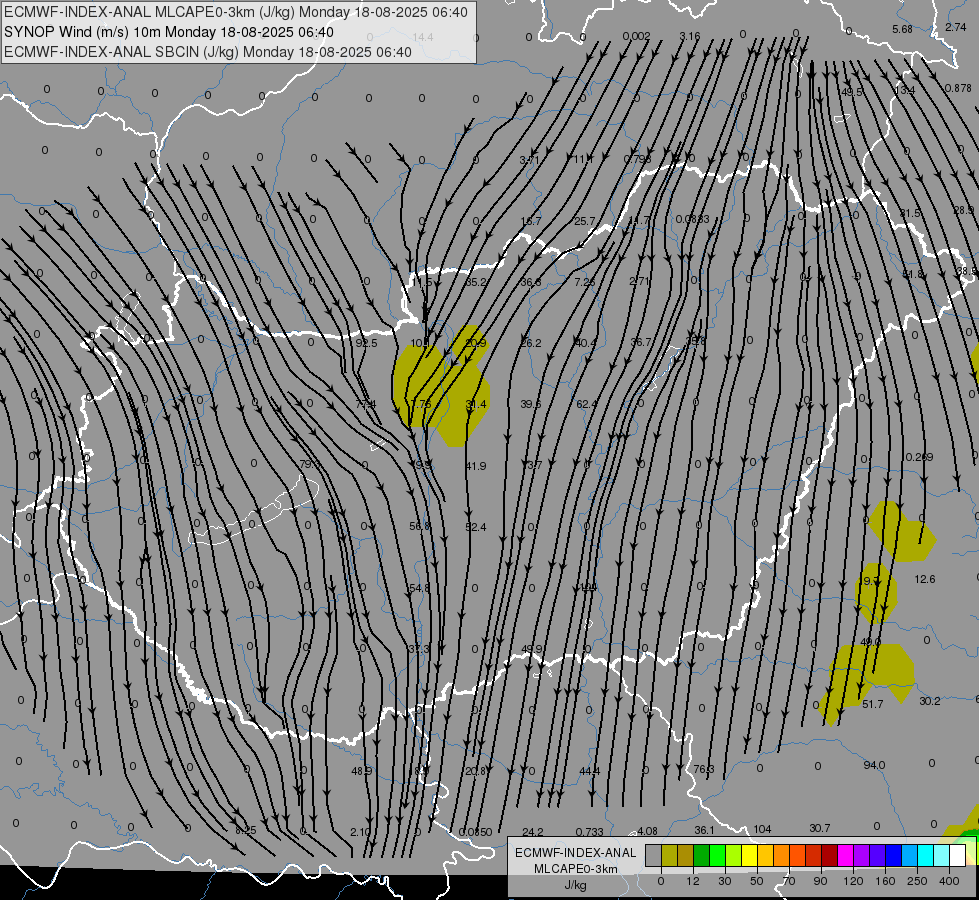
Task: Select the olive swatch right after grey in legend
Action: (x=669, y=856)
